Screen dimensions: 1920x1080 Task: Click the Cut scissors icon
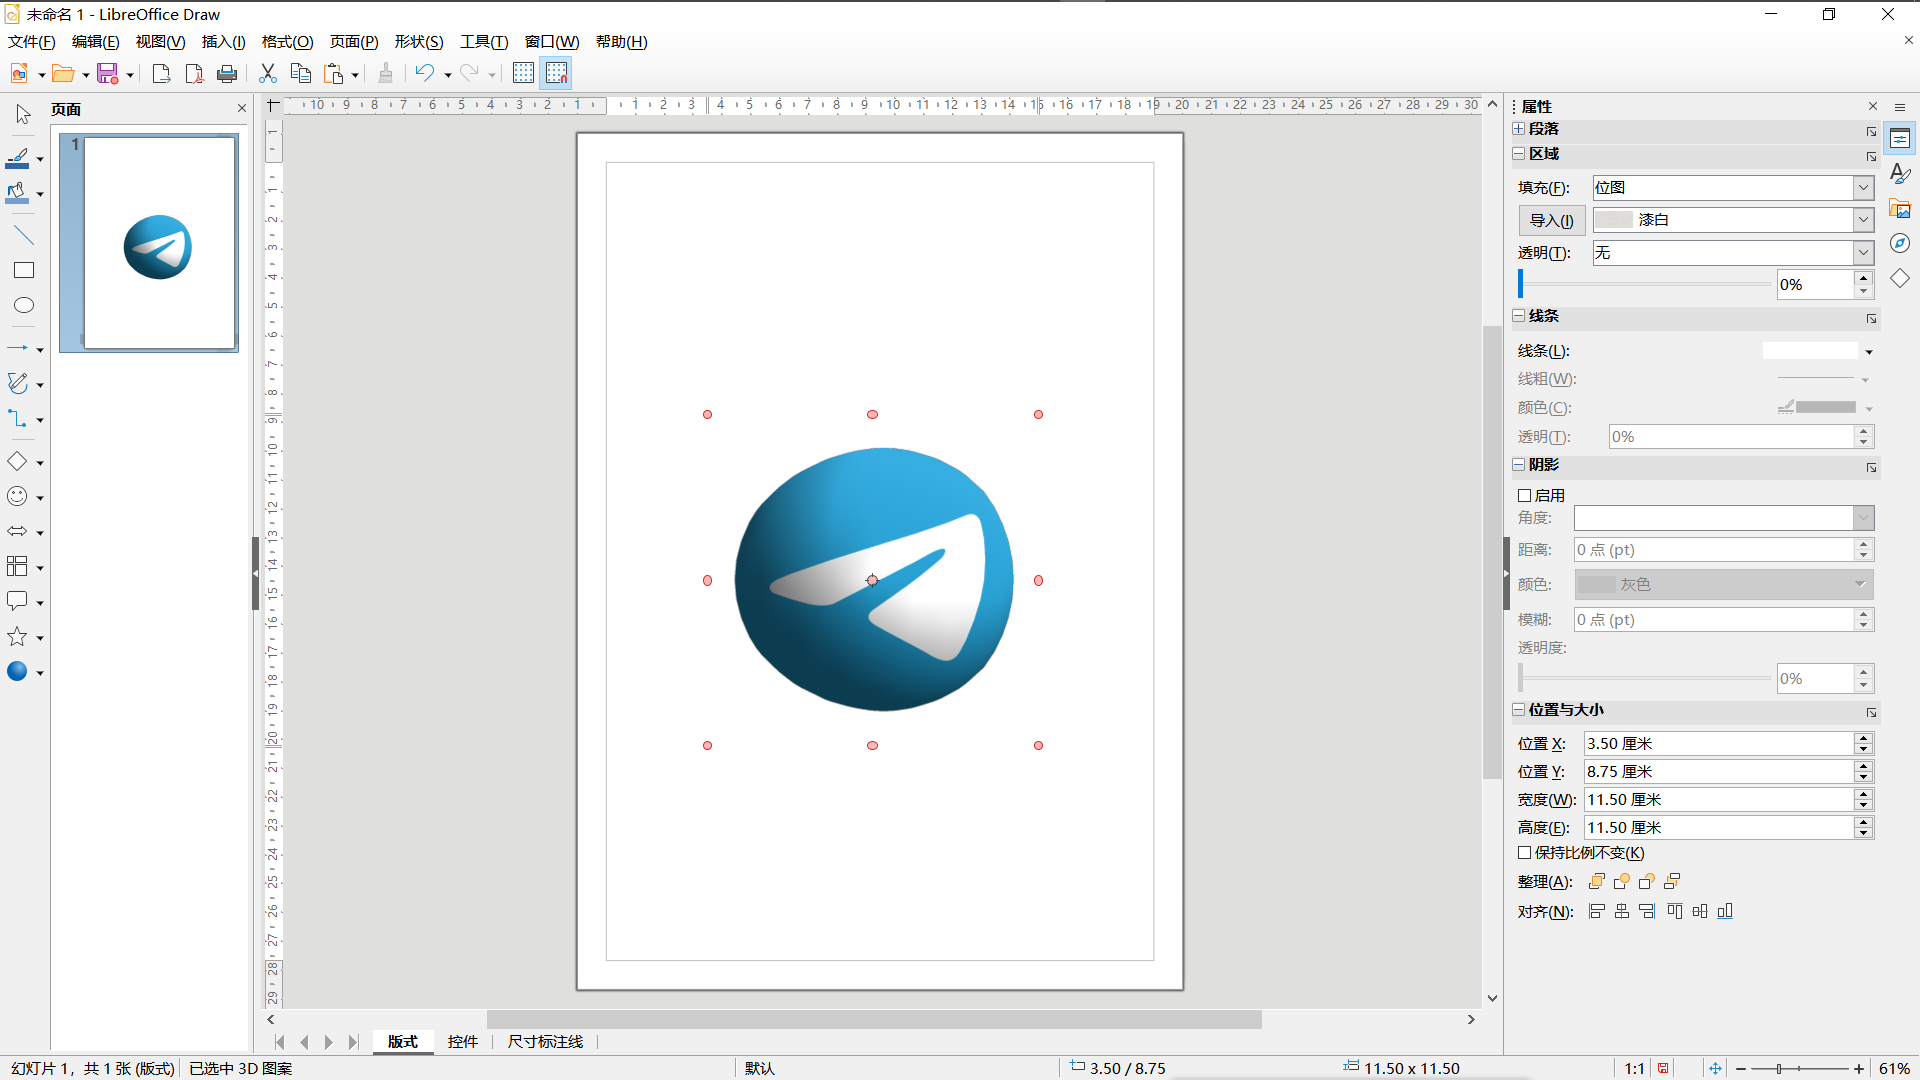tap(267, 73)
